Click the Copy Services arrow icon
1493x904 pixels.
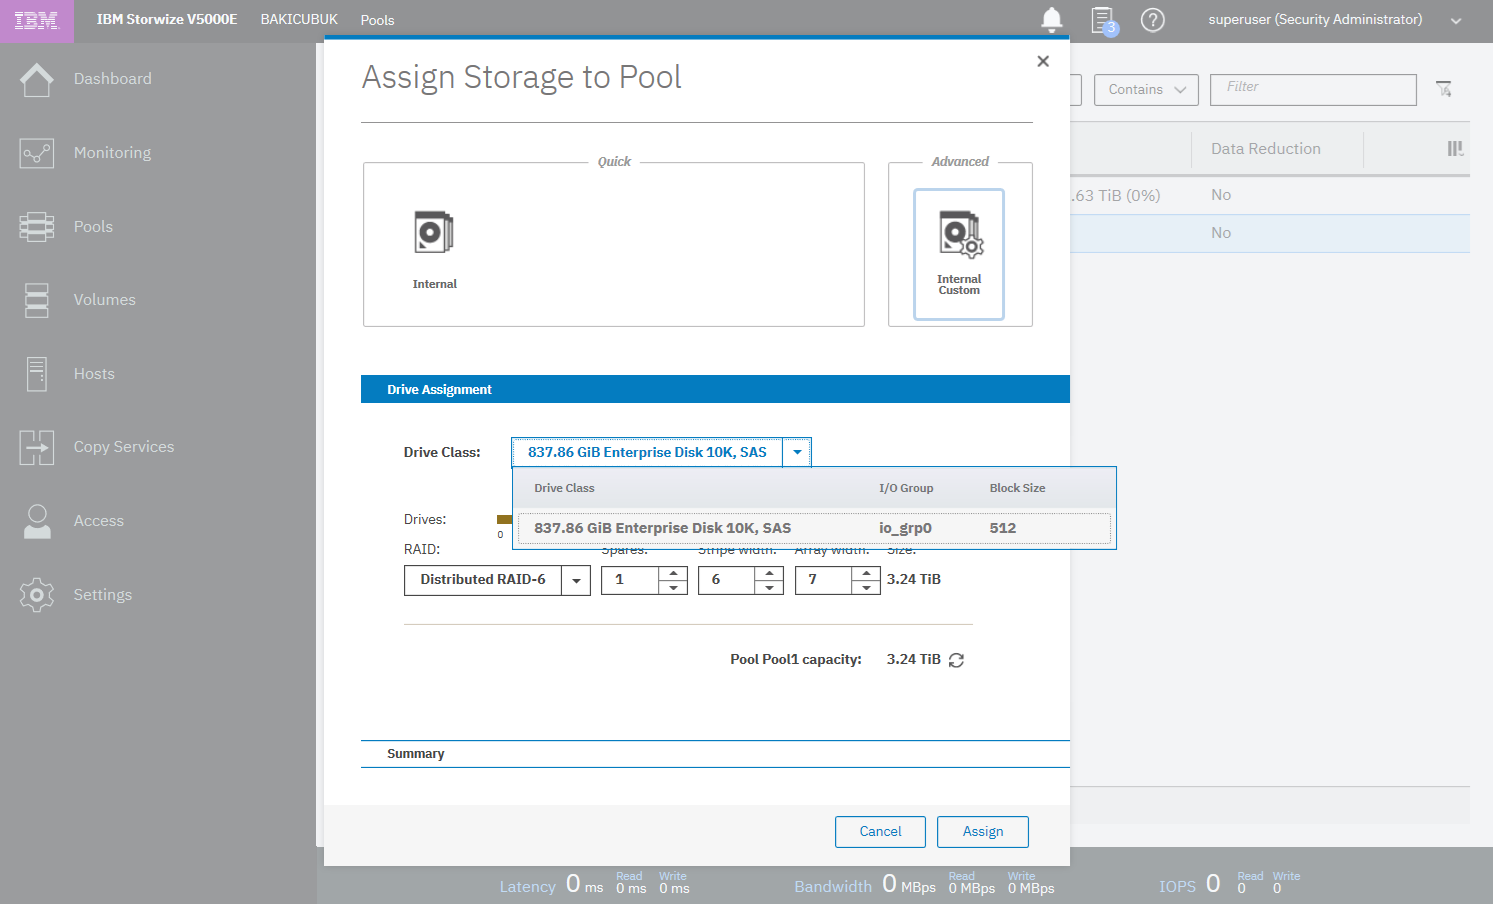pyautogui.click(x=36, y=447)
